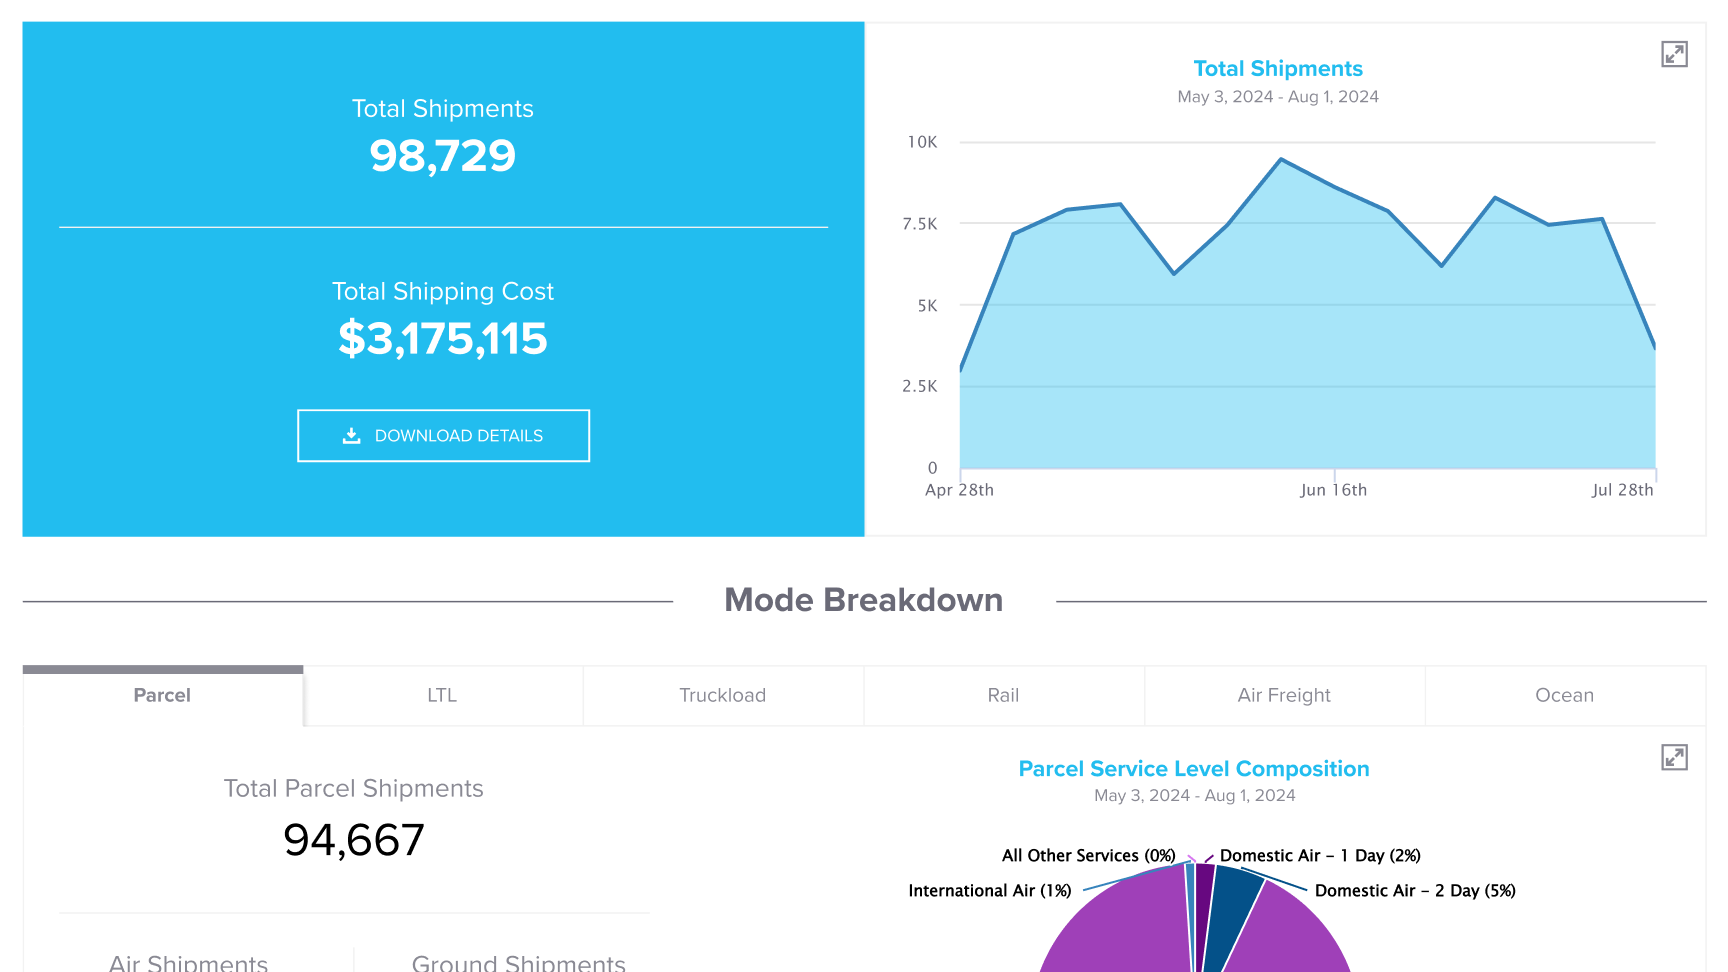1728x972 pixels.
Task: Click the Apr 28th axis label
Action: tap(959, 490)
